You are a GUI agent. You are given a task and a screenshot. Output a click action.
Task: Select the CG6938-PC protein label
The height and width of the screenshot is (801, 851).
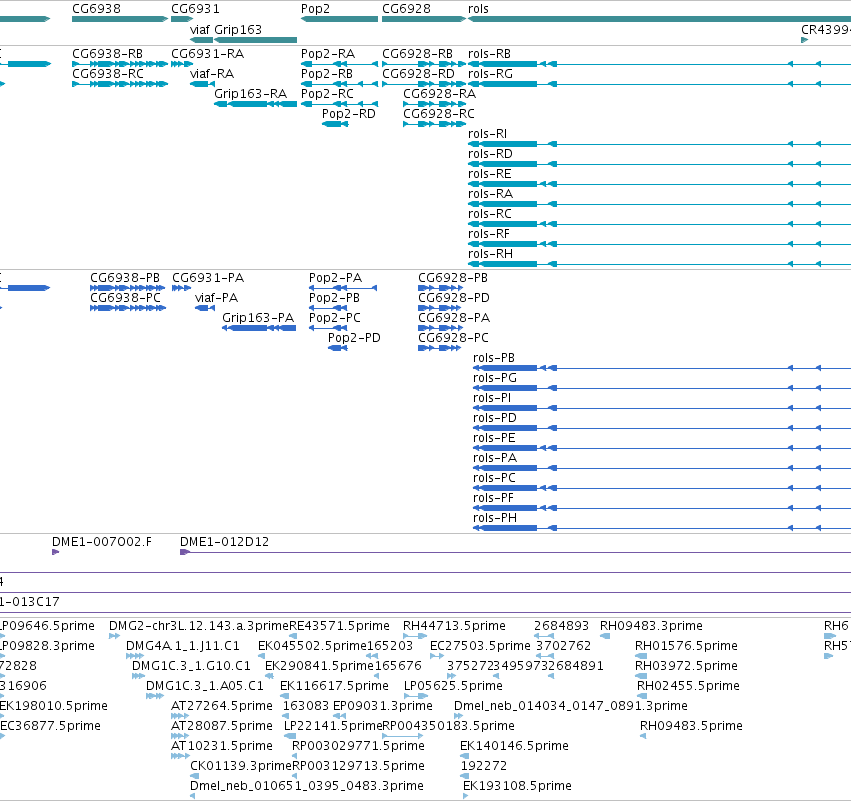point(125,298)
